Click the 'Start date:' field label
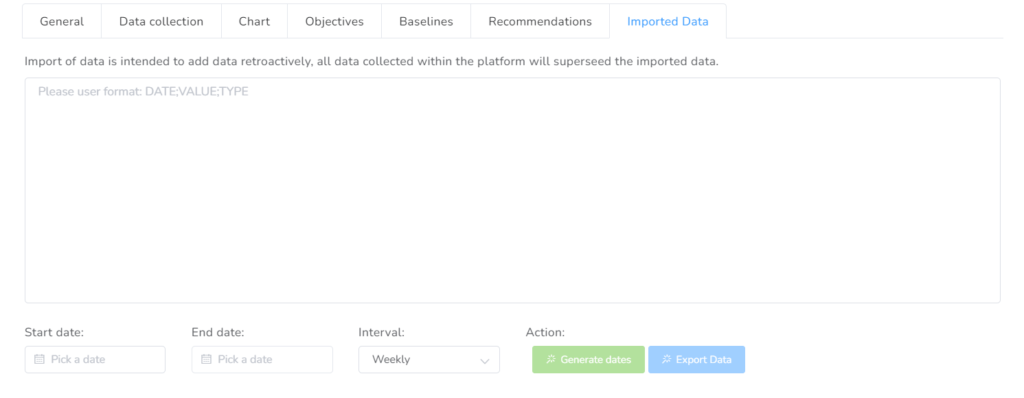The height and width of the screenshot is (398, 1024). (x=54, y=333)
